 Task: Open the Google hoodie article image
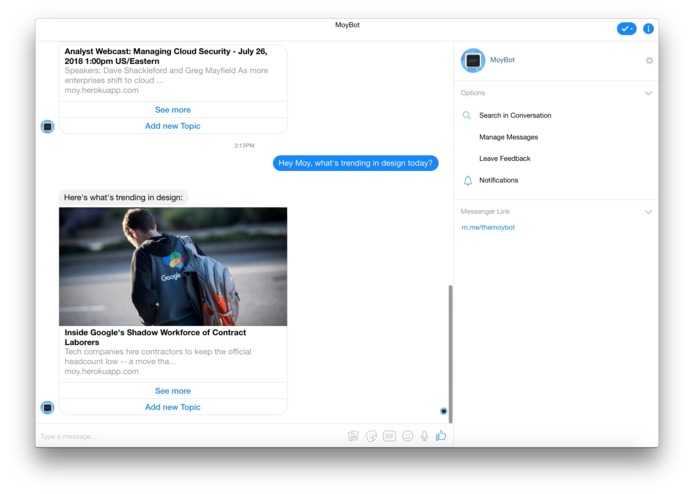173,266
